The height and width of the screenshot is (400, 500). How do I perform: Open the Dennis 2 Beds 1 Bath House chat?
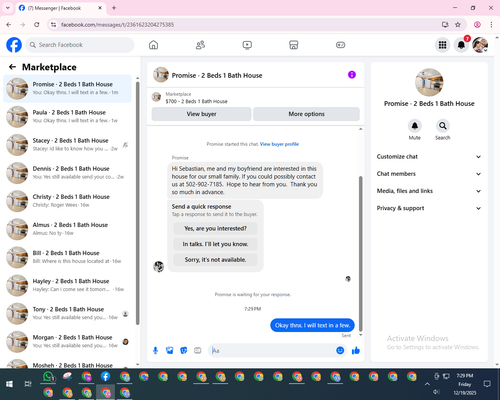pos(68,173)
